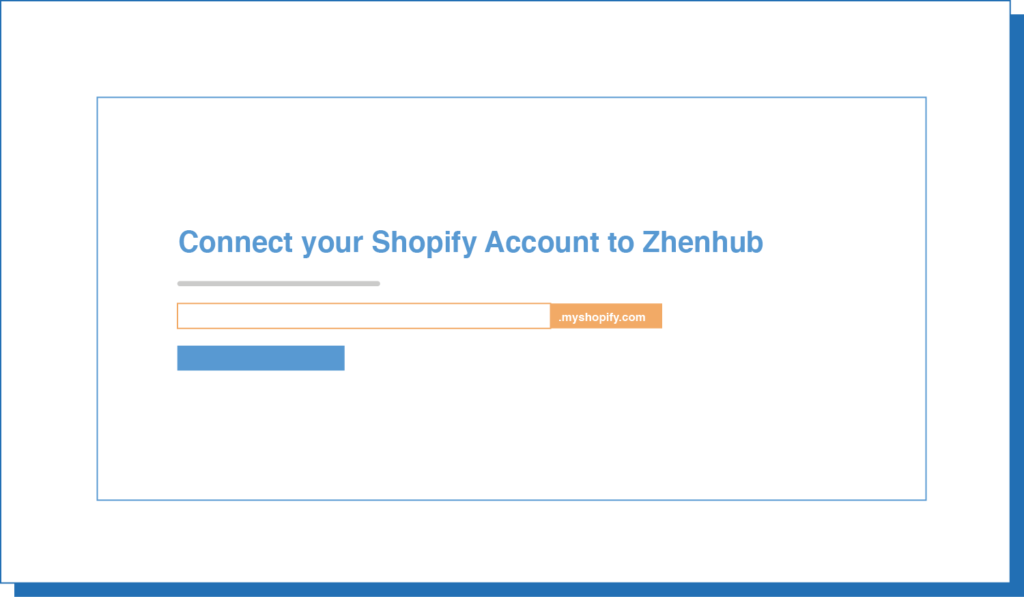Click the empty shop name input field
The image size is (1024, 597).
click(364, 316)
